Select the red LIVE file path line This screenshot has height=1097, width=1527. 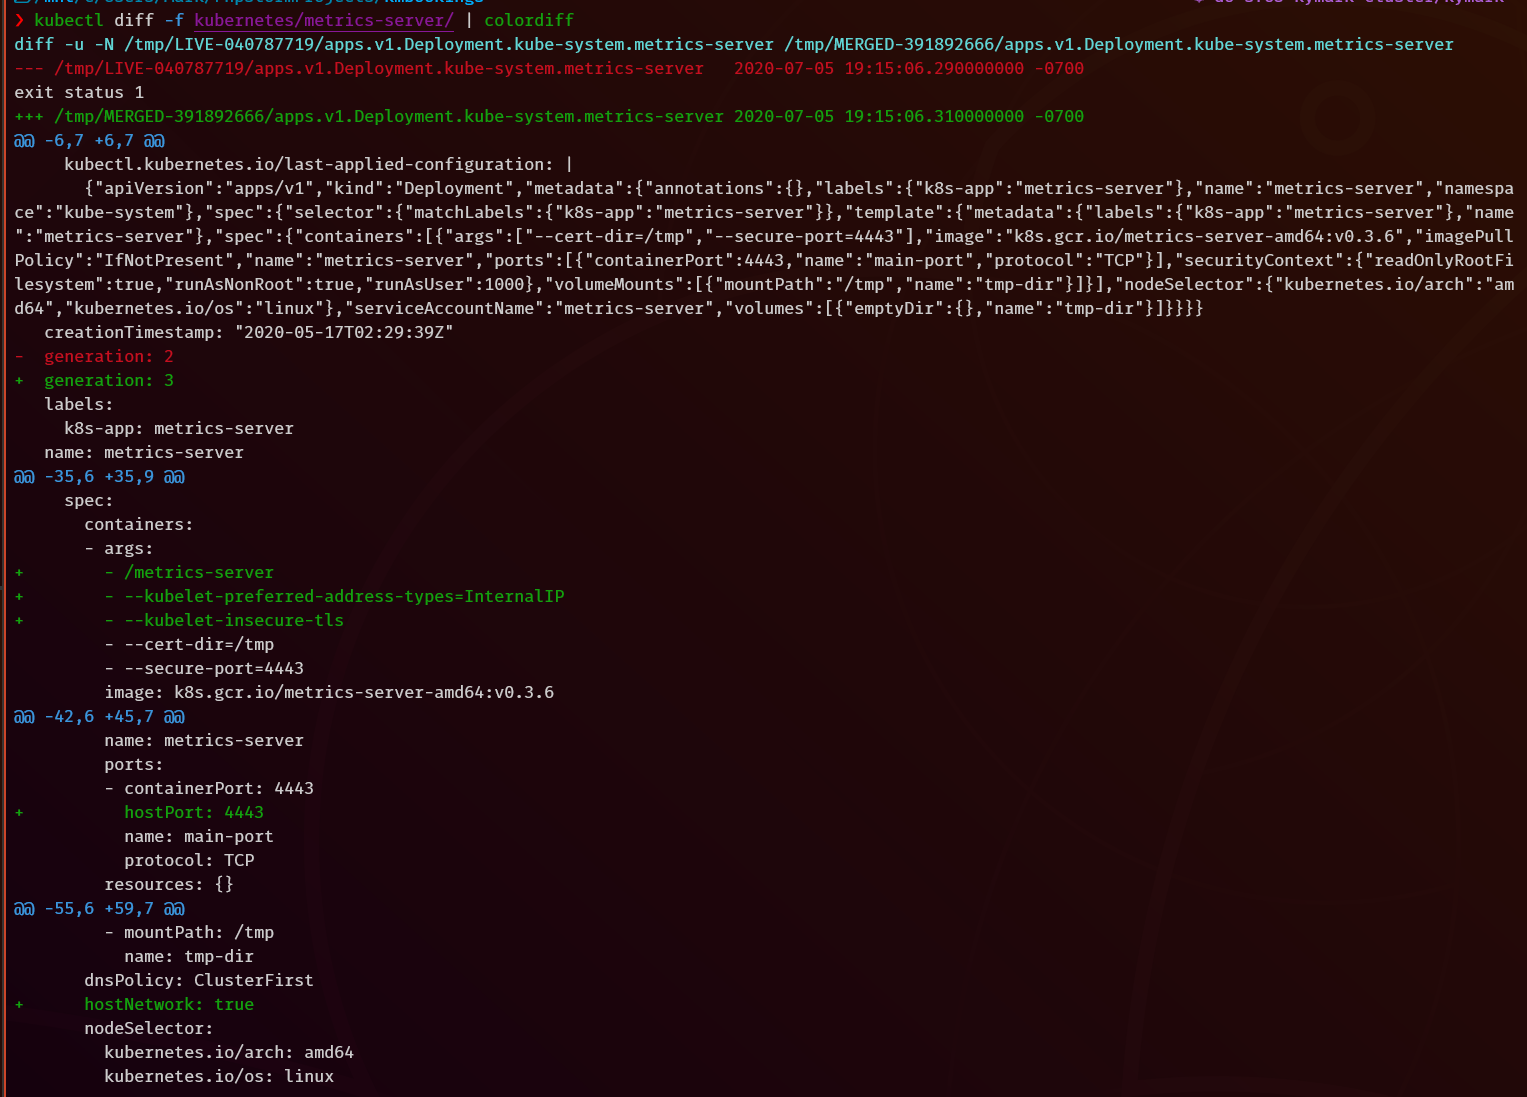coord(378,68)
